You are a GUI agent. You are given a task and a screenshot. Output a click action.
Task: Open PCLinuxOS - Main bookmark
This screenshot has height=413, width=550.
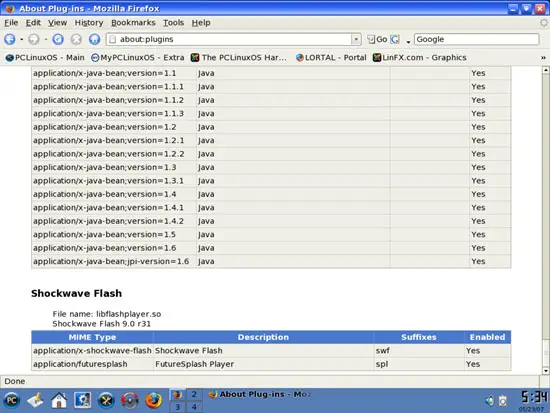click(x=45, y=58)
